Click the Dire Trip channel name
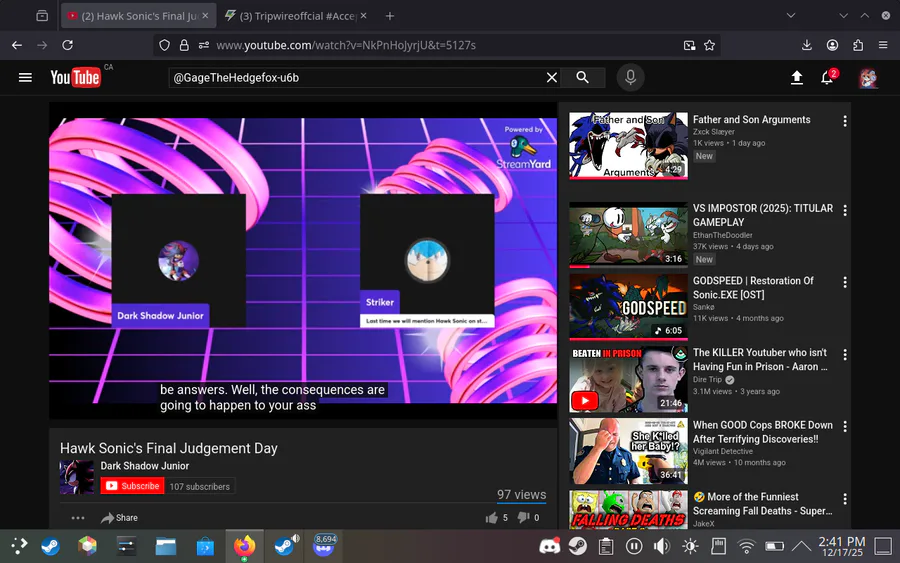 pos(707,380)
